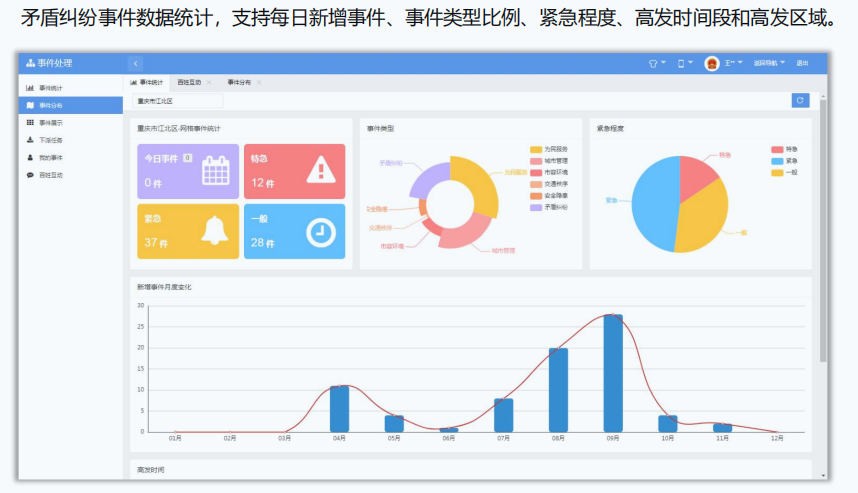
Task: Click the warning triangle on 特急 card
Action: (x=321, y=169)
